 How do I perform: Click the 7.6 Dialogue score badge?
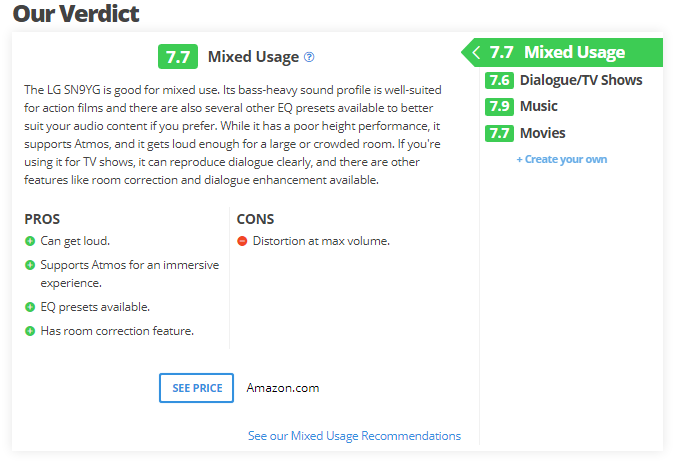click(x=499, y=81)
